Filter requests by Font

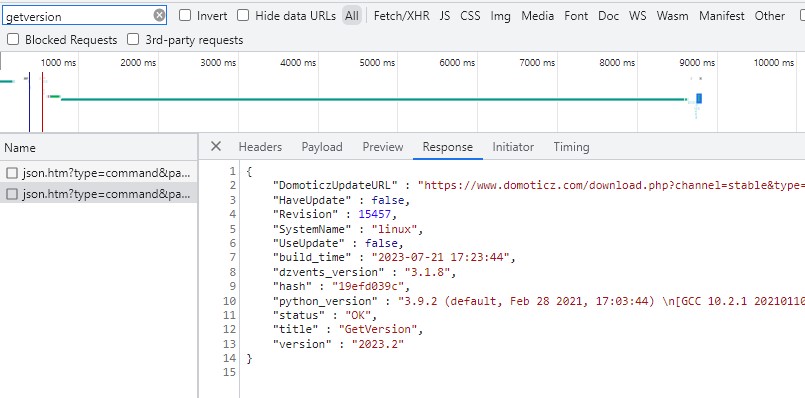click(x=576, y=16)
